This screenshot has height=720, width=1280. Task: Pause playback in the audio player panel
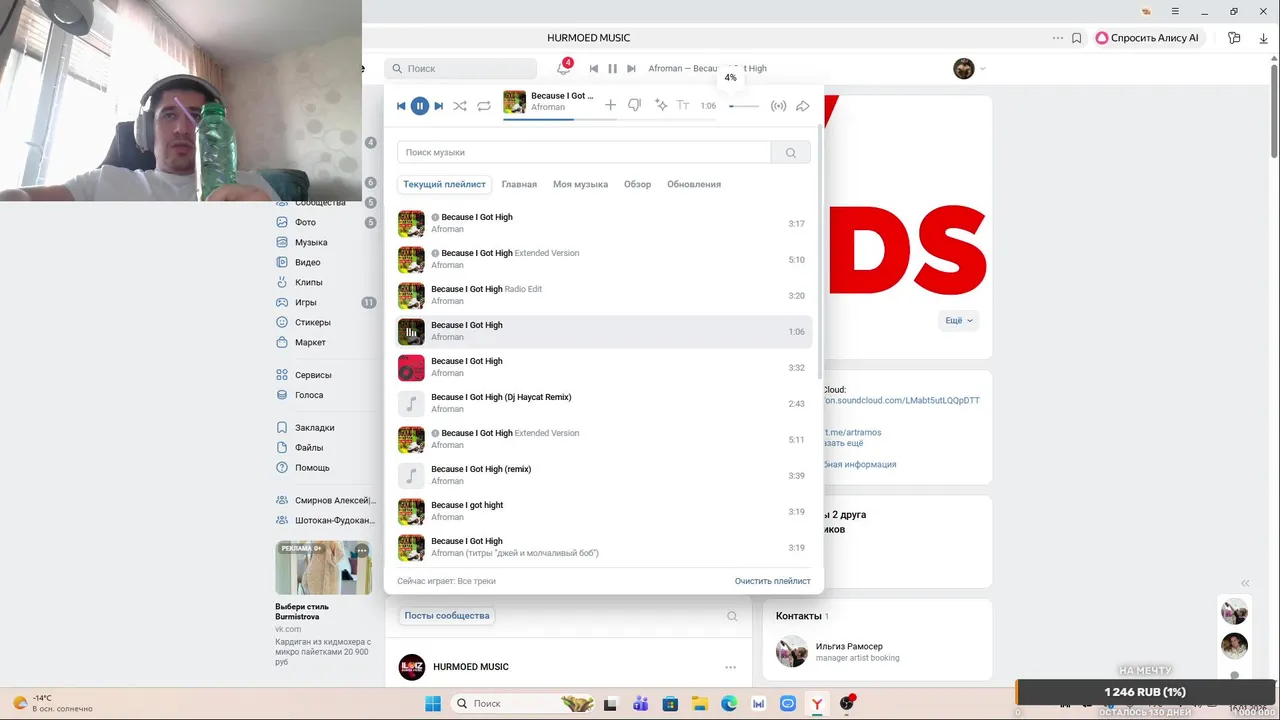[420, 106]
